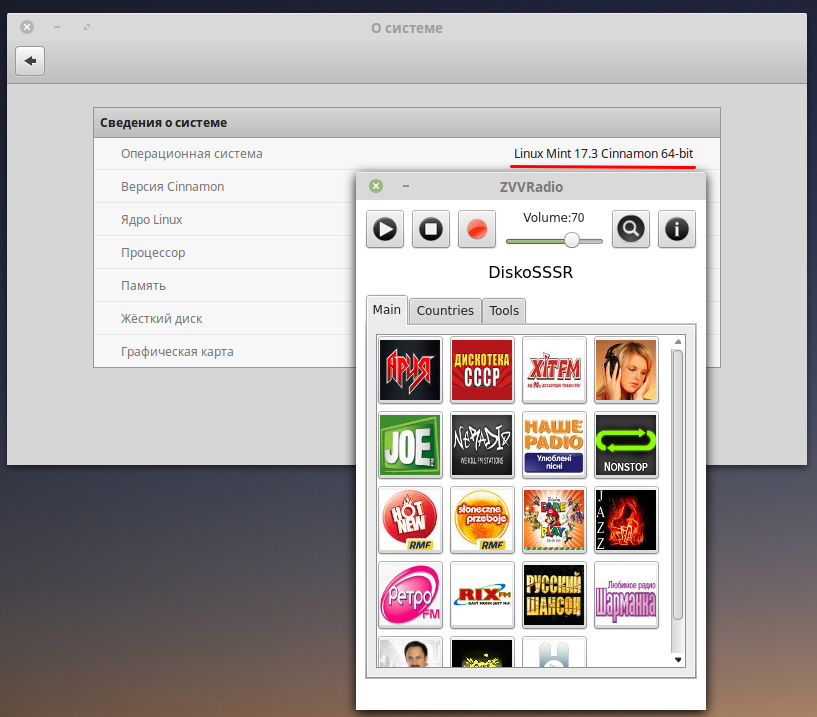Click the Графическая карта row
The width and height of the screenshot is (817, 717).
[x=225, y=352]
